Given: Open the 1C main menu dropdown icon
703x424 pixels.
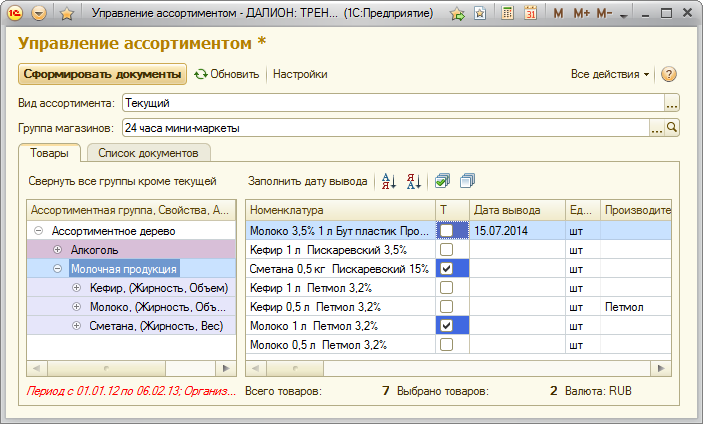Looking at the screenshot, I should click(x=39, y=13).
